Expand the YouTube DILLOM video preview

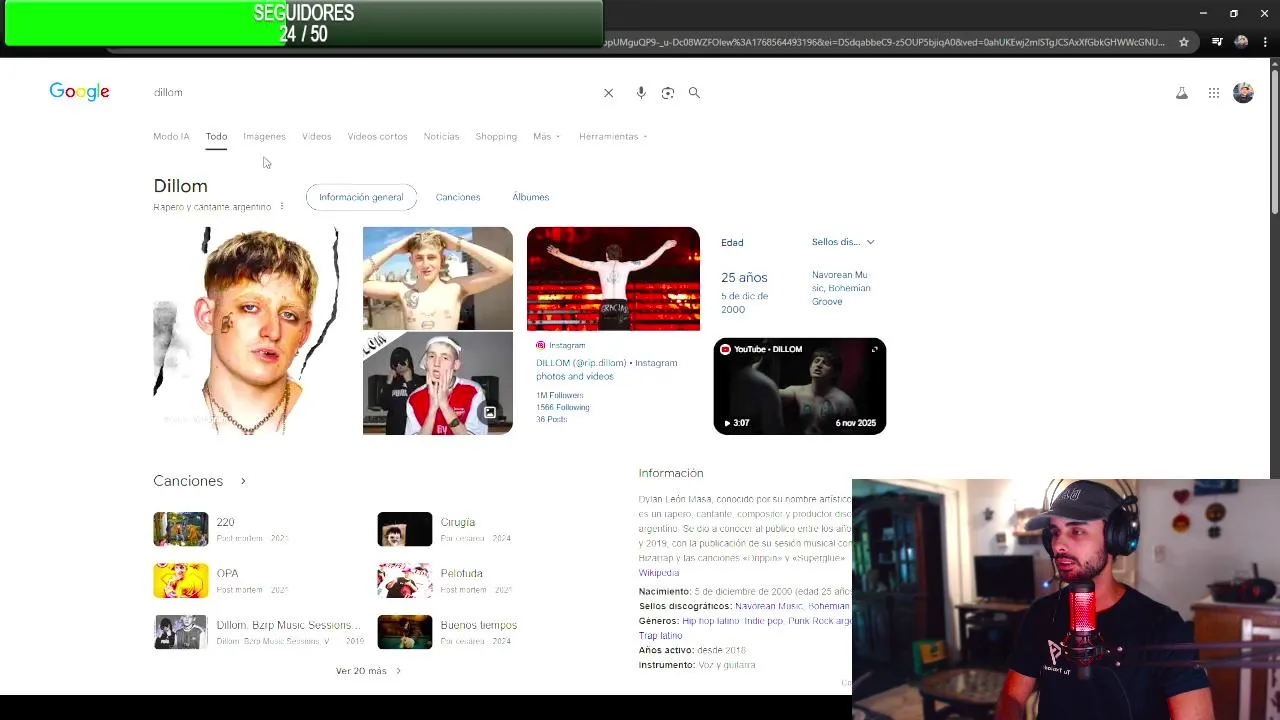click(875, 349)
